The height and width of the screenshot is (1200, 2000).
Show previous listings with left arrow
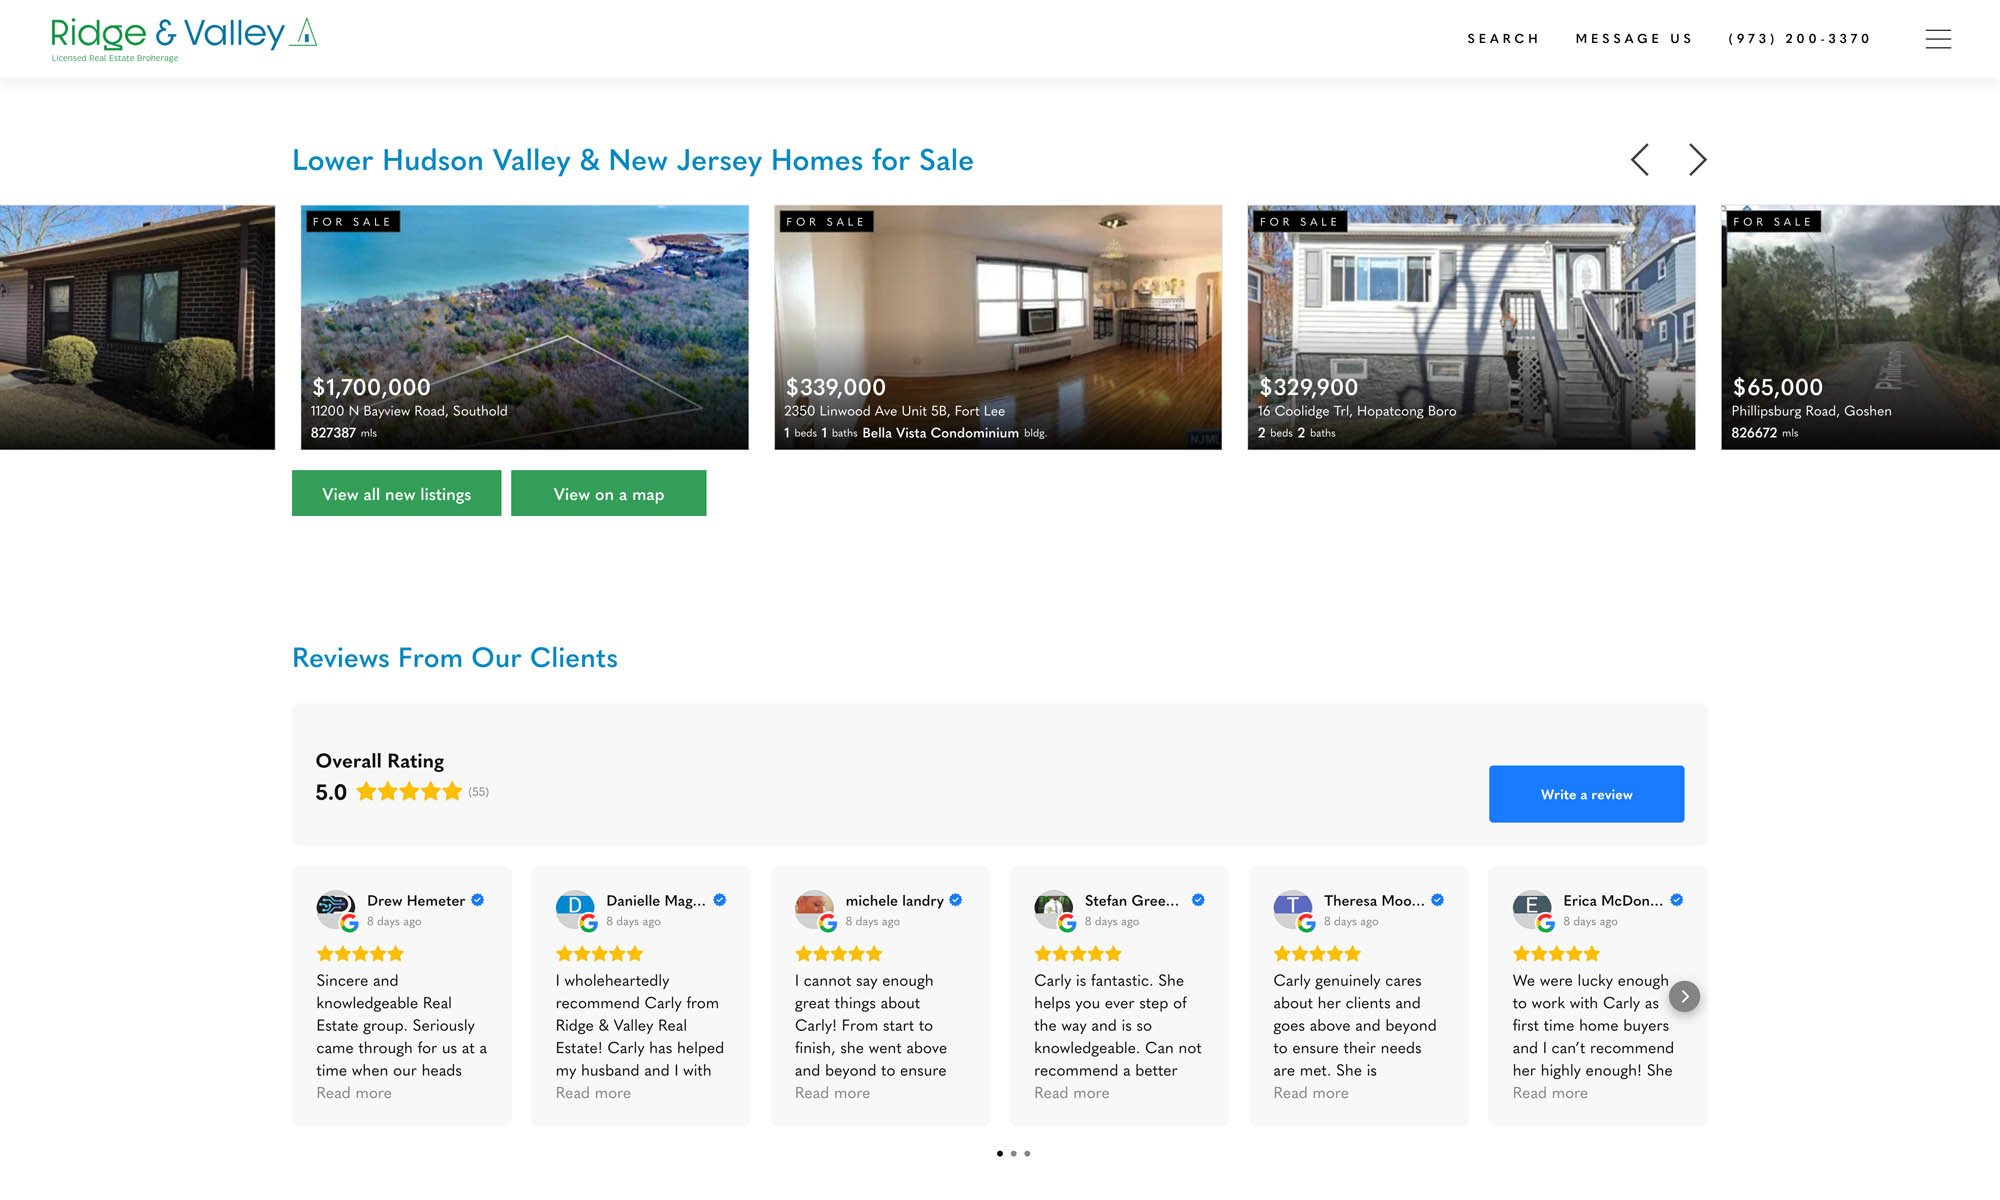[1640, 160]
